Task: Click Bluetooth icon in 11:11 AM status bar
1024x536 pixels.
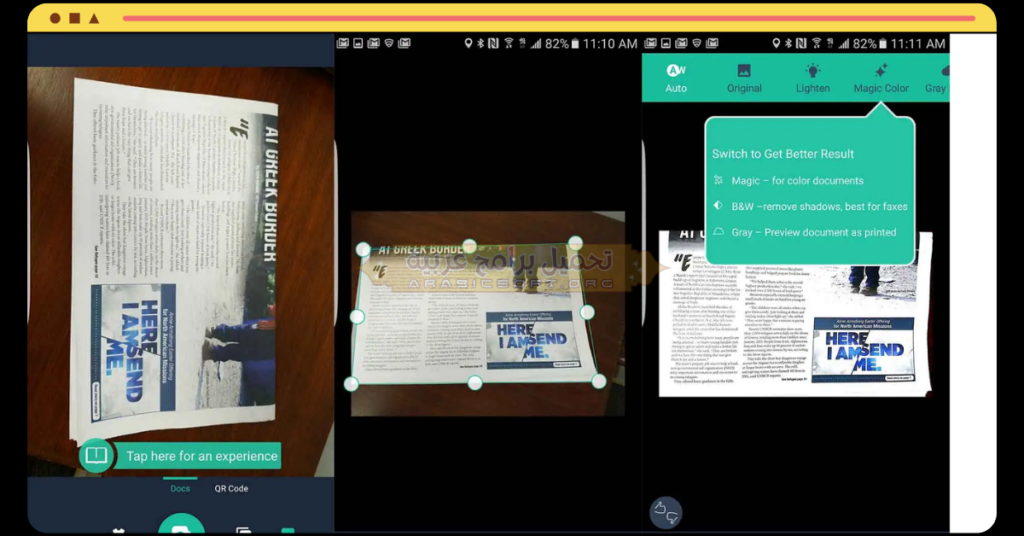Action: (788, 43)
